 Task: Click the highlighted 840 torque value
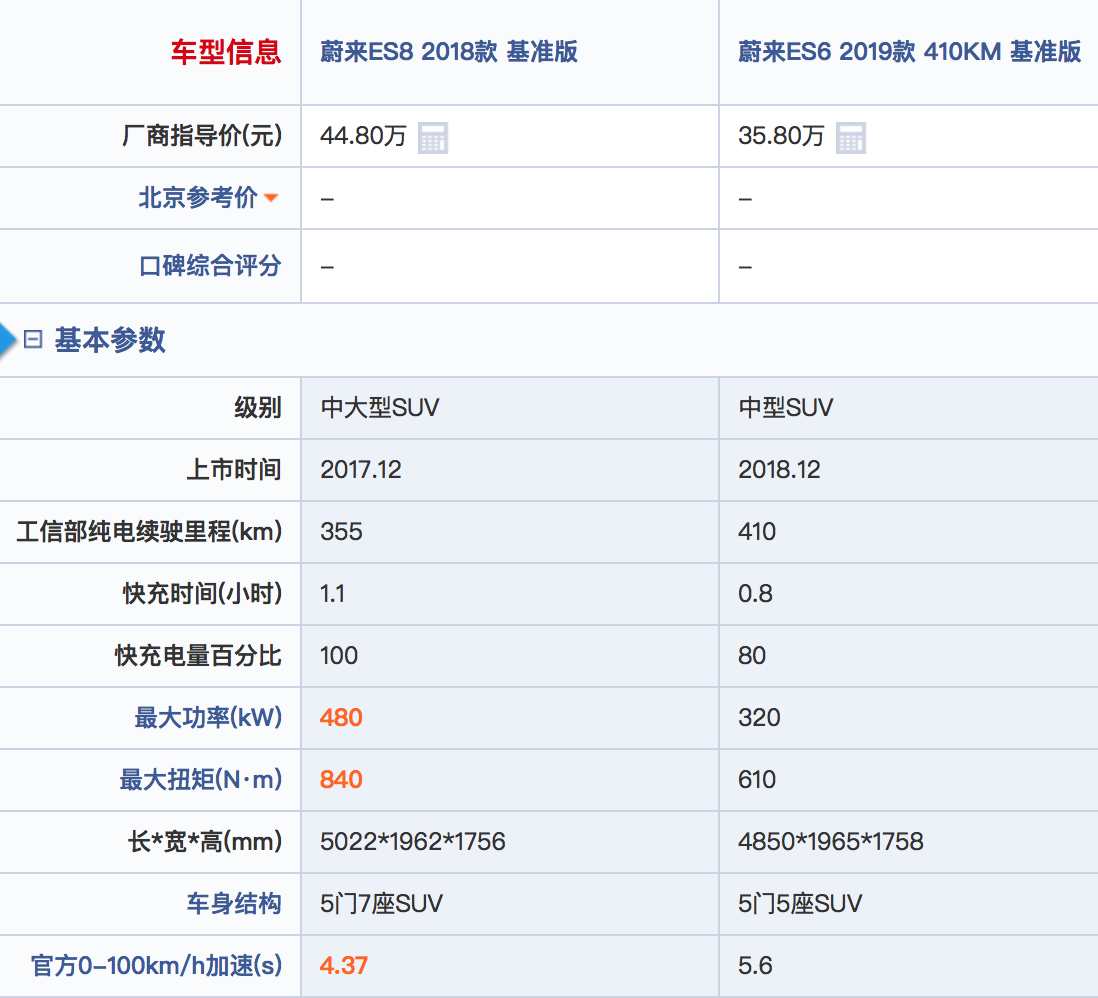pos(341,779)
